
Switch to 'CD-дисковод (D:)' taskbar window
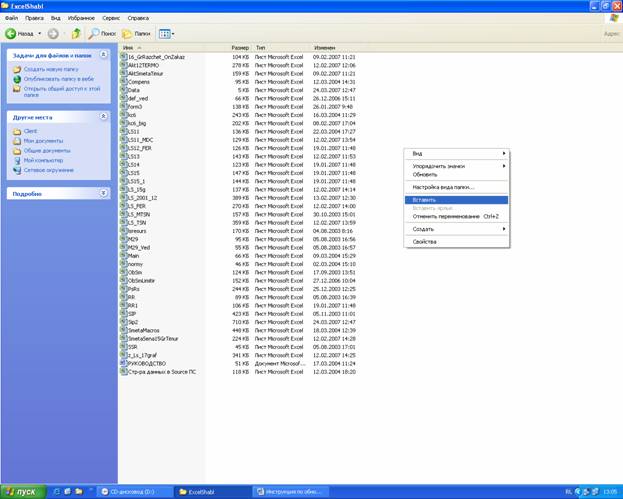[x=128, y=492]
